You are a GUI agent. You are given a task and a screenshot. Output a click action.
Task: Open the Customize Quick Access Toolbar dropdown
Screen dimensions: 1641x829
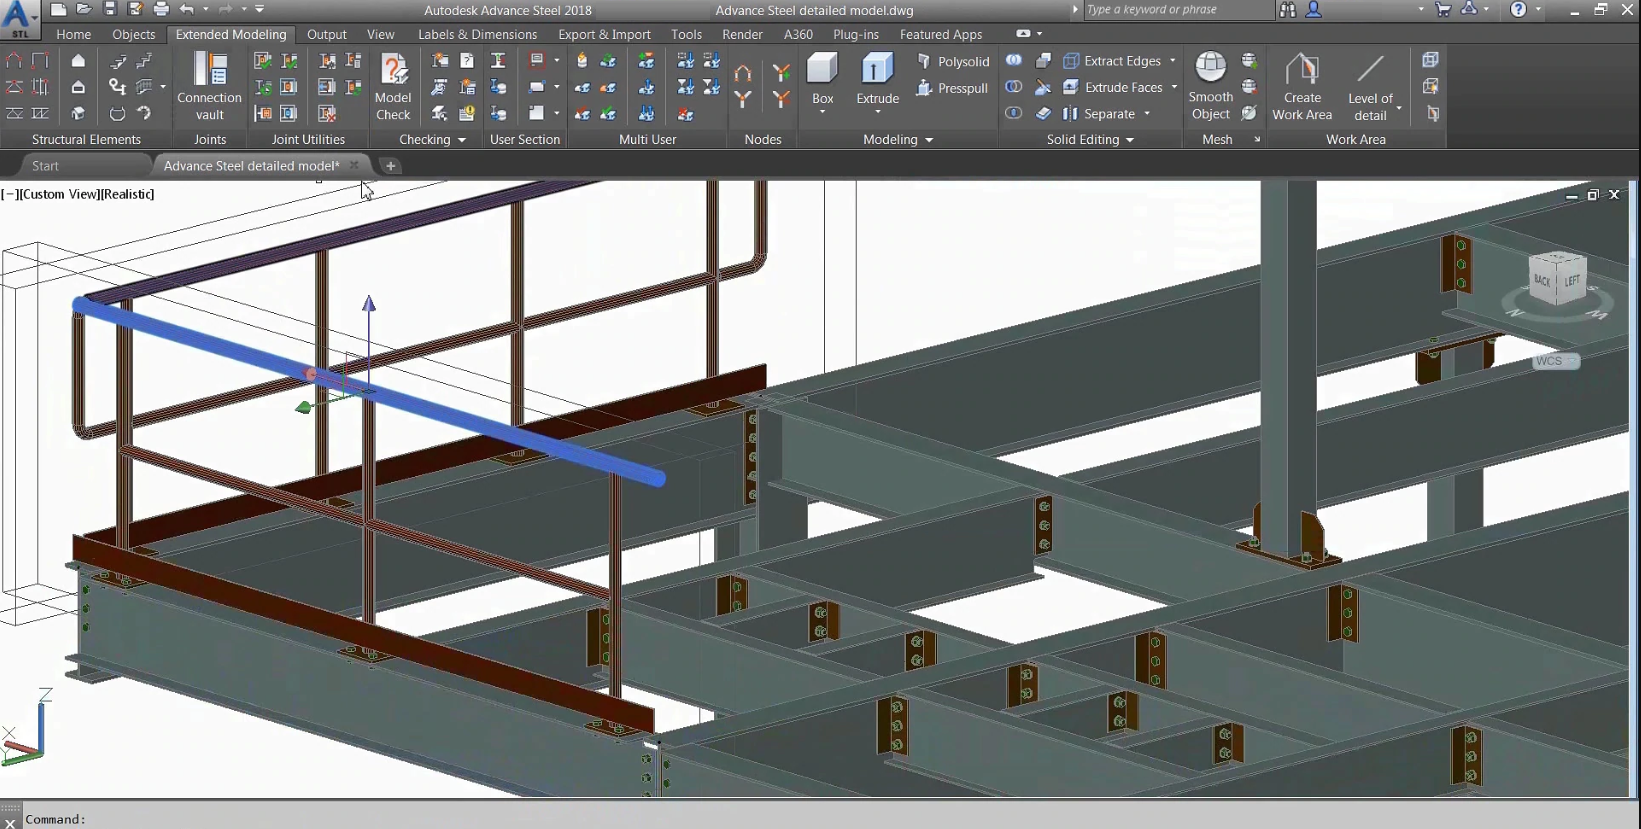click(260, 9)
